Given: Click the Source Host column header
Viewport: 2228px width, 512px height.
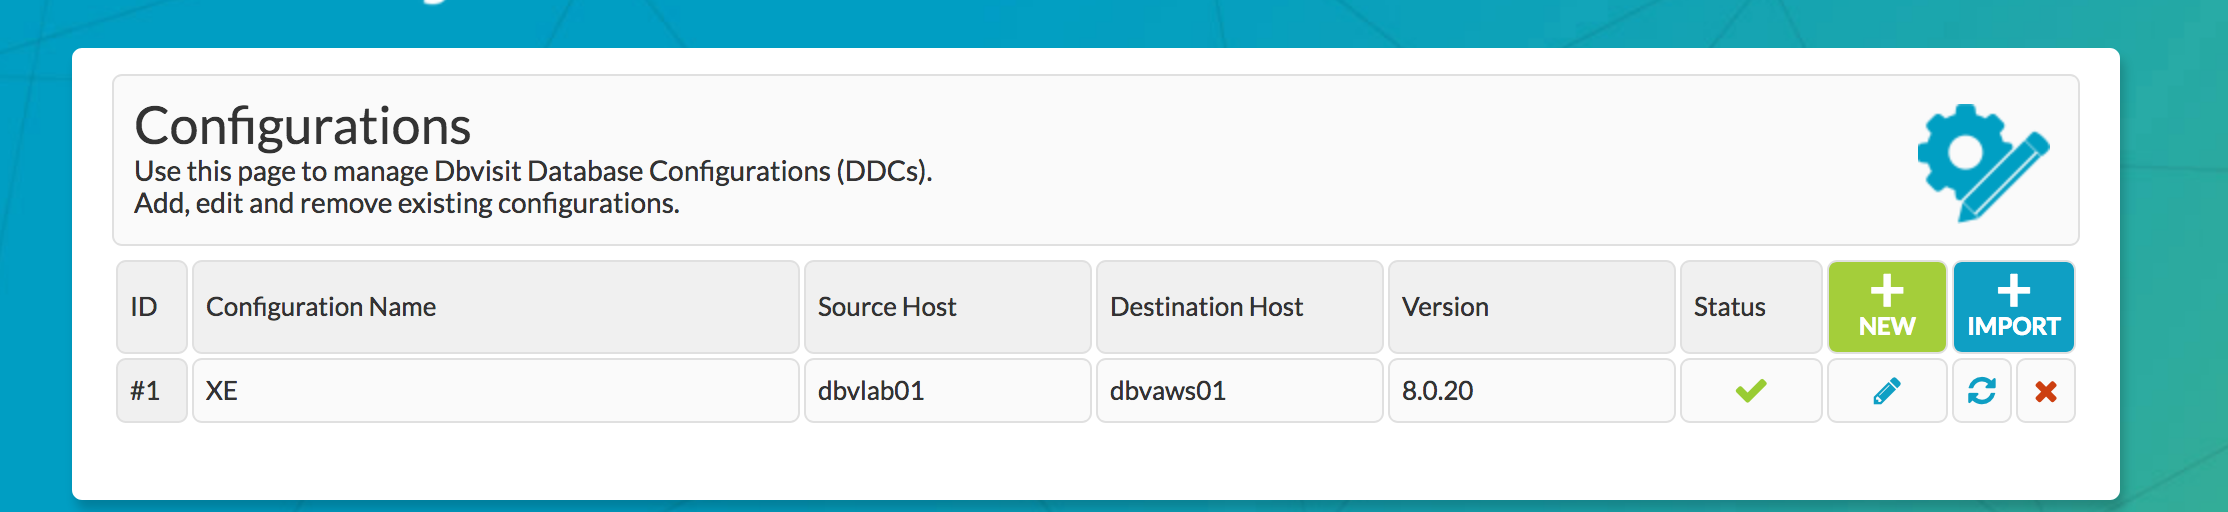Looking at the screenshot, I should (948, 307).
